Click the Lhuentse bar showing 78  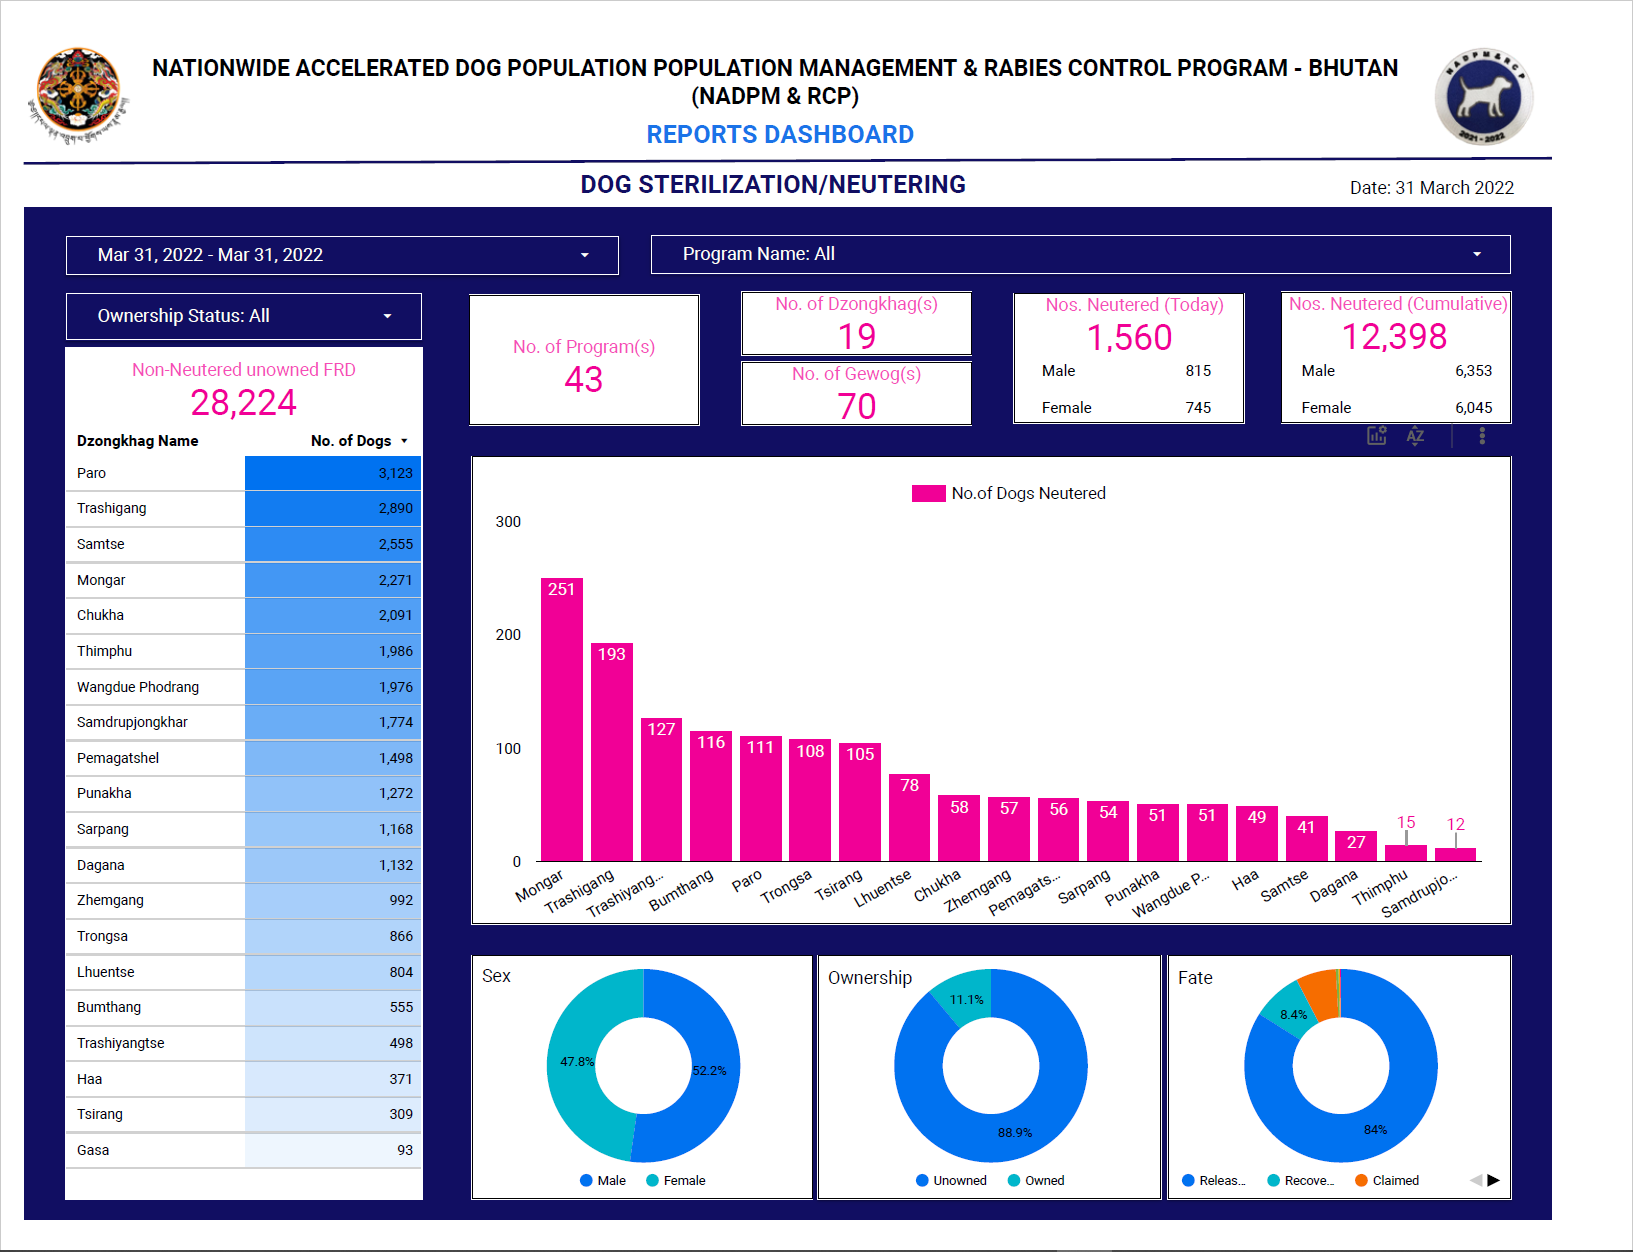coord(909,817)
